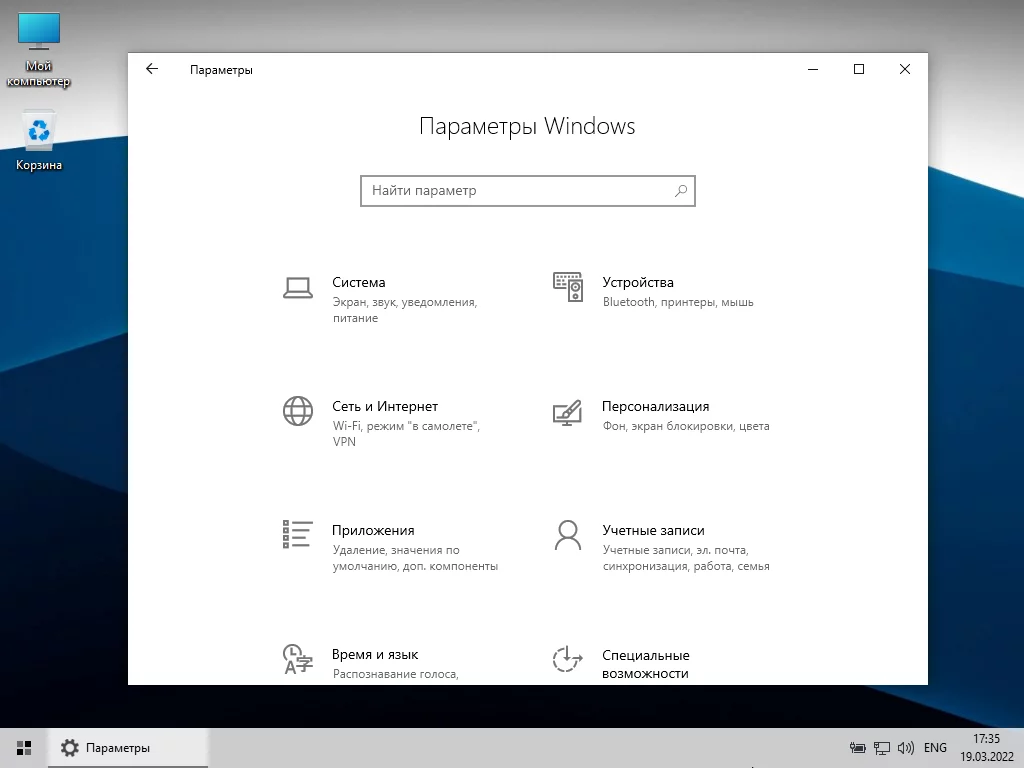
Task: Open the Устройства keyboard and speaker icon
Action: point(568,287)
